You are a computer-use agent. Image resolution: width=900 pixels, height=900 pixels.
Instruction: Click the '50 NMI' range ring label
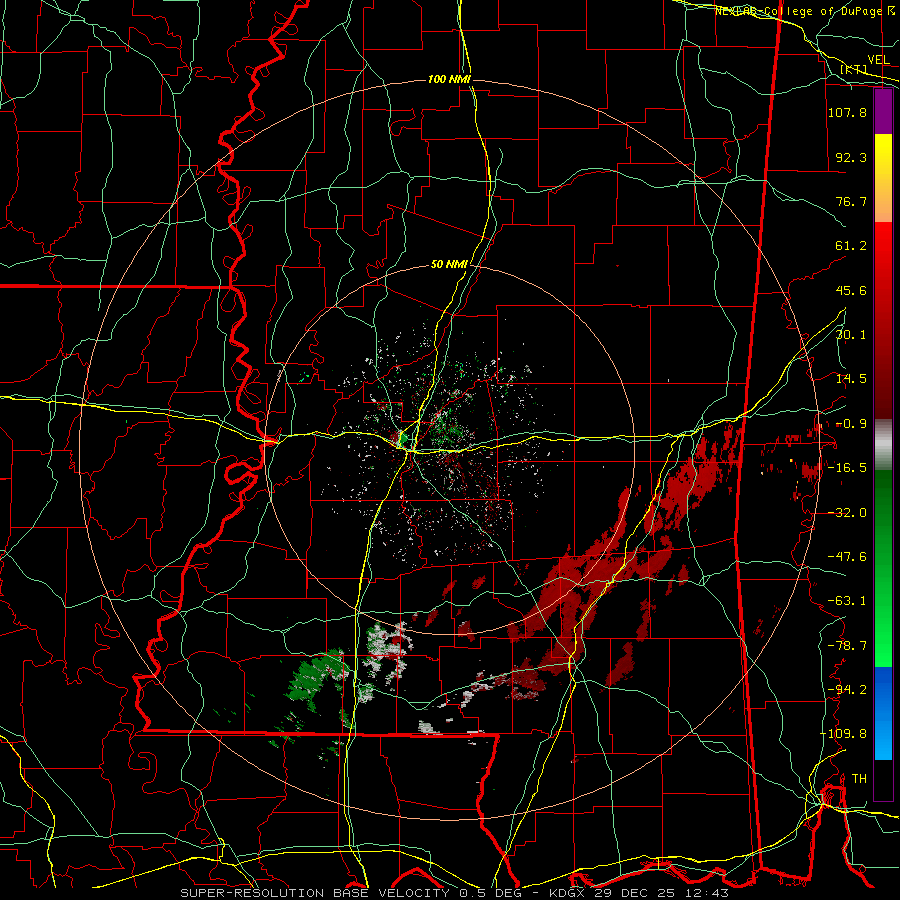click(x=449, y=265)
